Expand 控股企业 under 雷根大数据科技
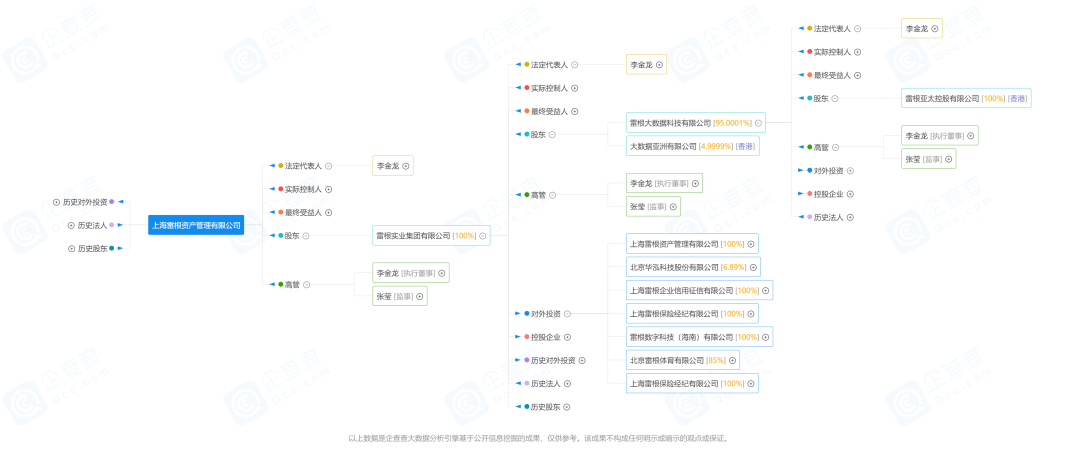This screenshot has height=453, width=1080. pyautogui.click(x=850, y=194)
